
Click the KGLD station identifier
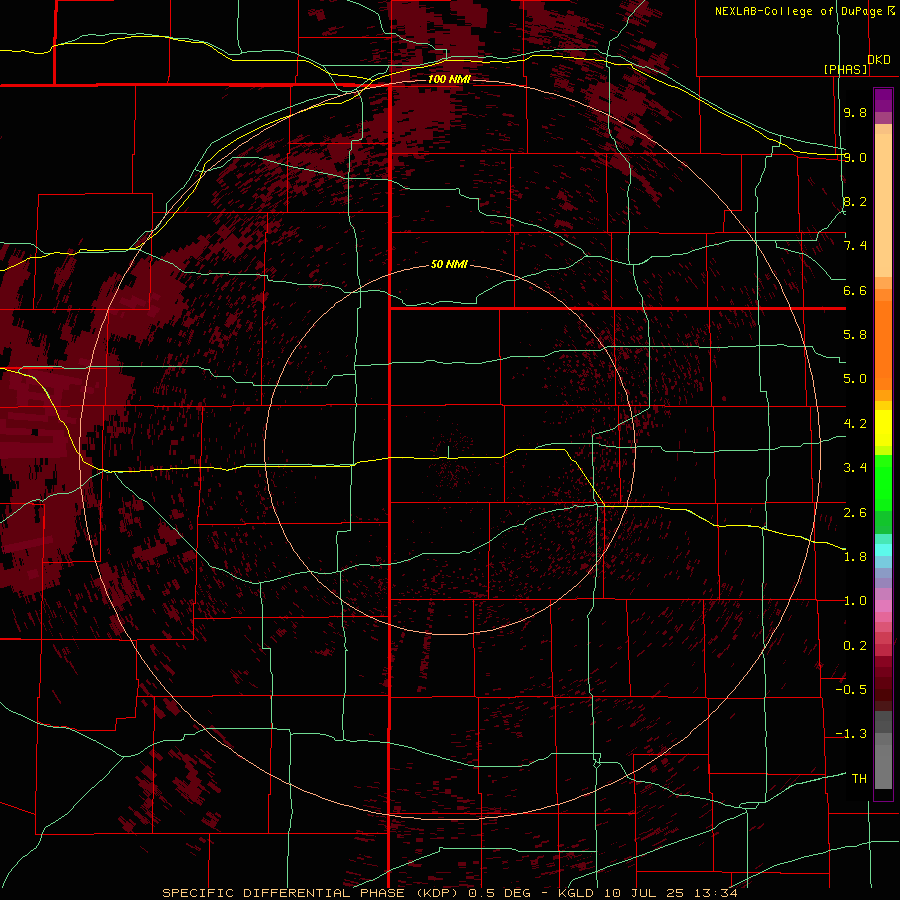pos(576,893)
